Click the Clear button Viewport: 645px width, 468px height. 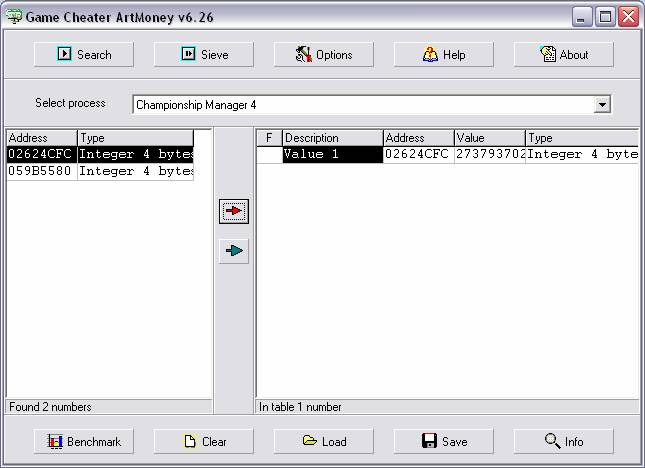click(x=204, y=441)
